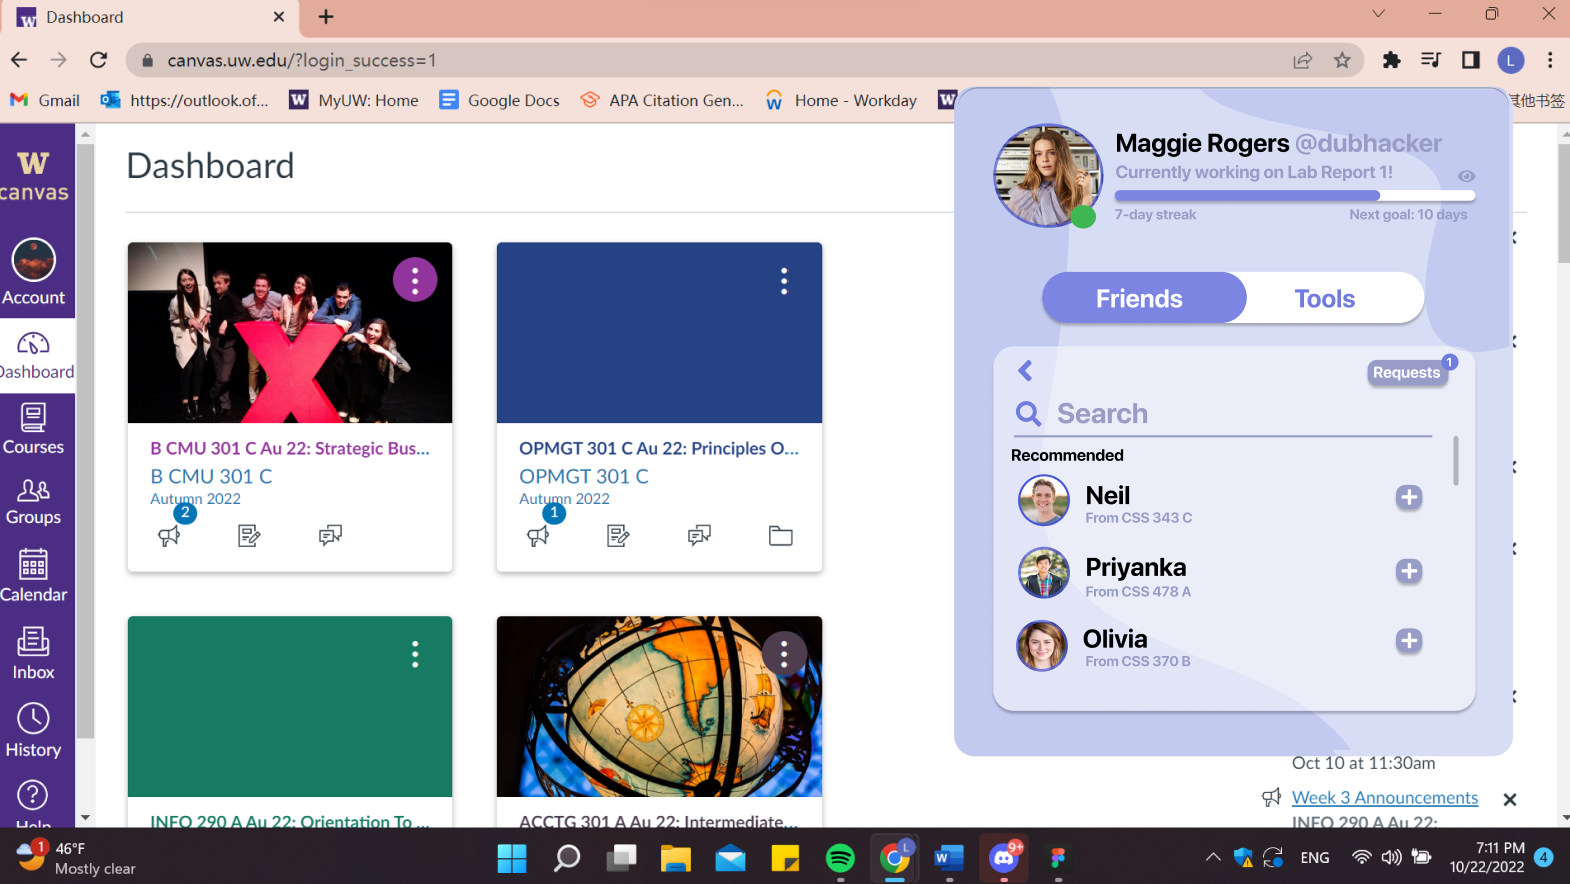Open the Gmail bookmark
The height and width of the screenshot is (884, 1570).
coord(46,100)
